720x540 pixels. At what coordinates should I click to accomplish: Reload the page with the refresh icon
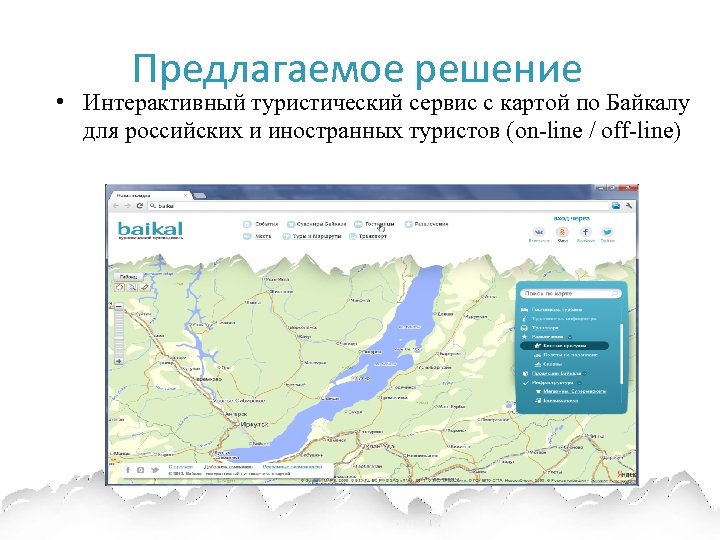(x=140, y=206)
